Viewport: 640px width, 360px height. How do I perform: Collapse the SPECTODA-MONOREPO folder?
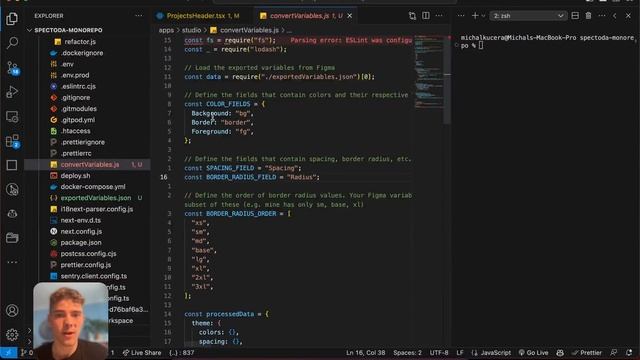pyautogui.click(x=68, y=30)
